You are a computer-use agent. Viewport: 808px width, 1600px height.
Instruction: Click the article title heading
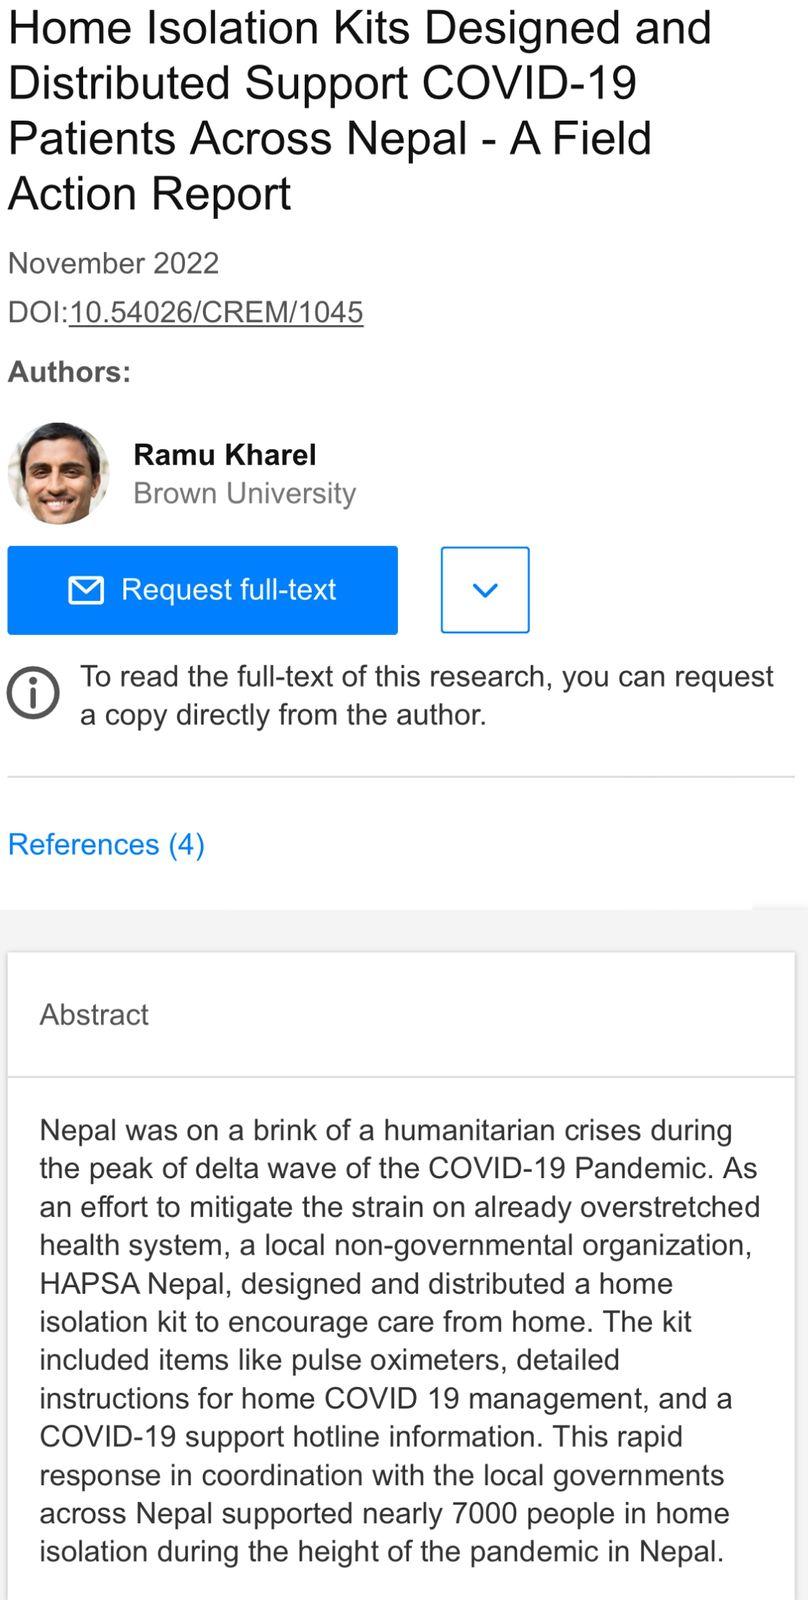[x=360, y=110]
